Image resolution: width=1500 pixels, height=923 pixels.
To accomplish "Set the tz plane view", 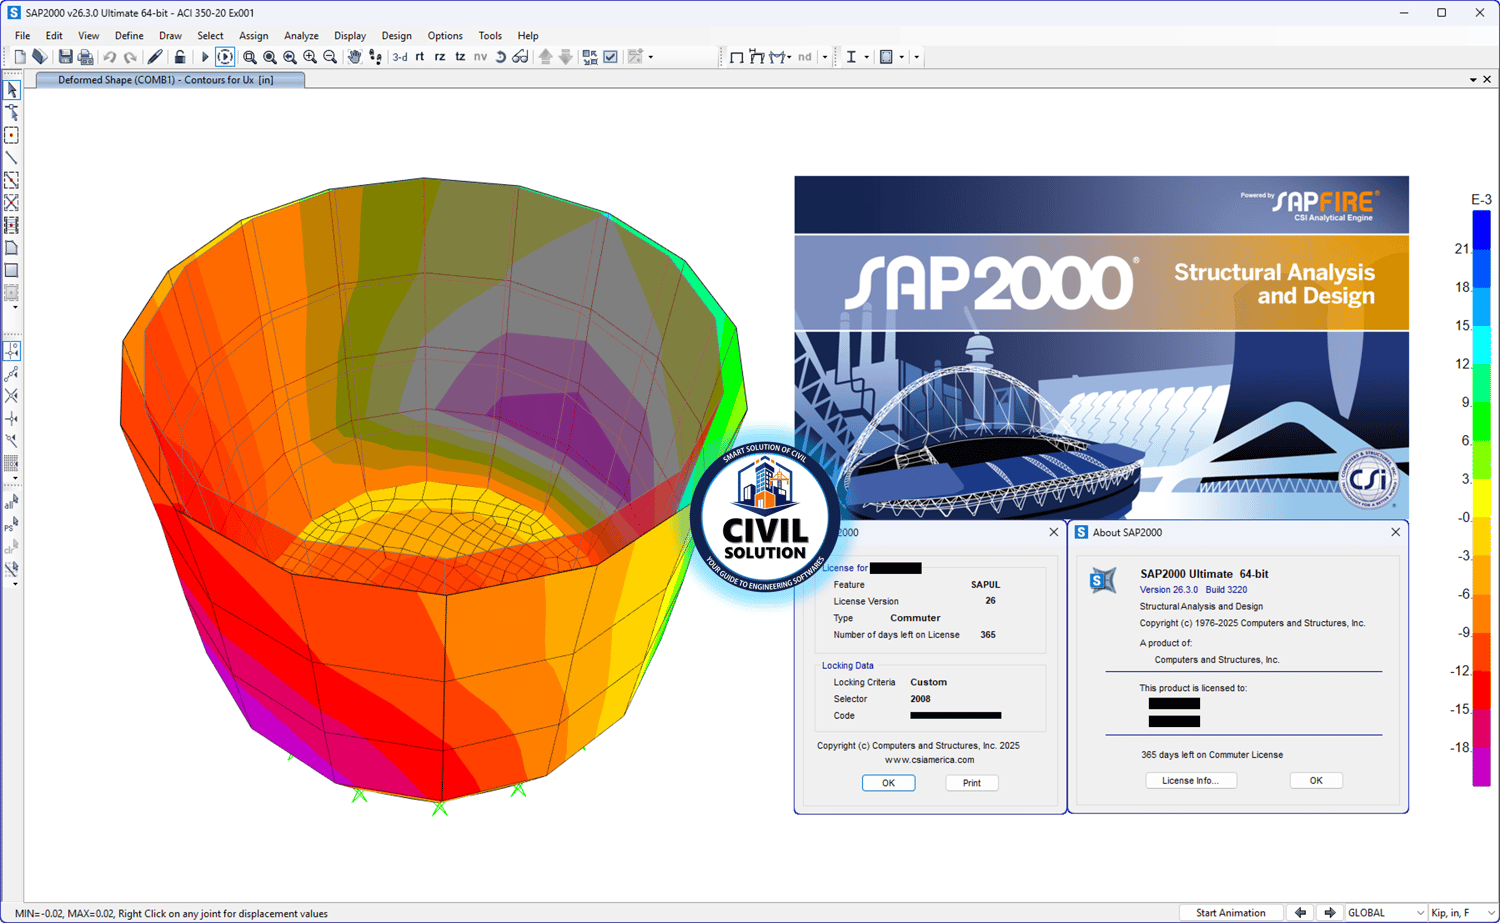I will click(460, 57).
